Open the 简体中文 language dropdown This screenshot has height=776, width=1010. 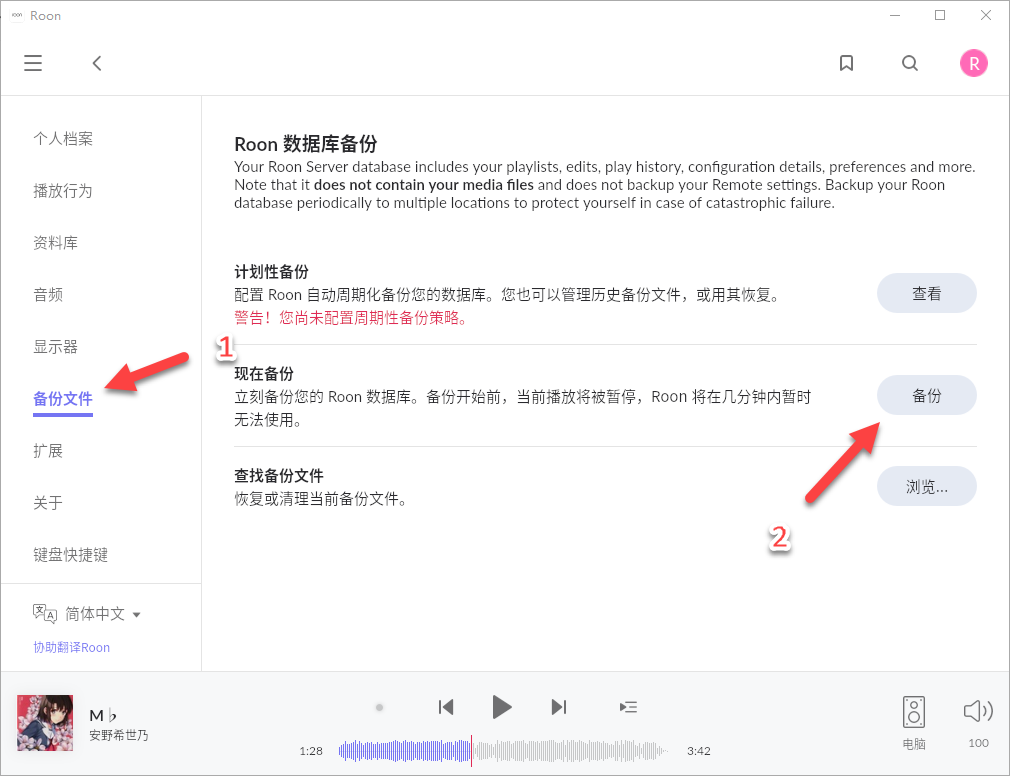[x=102, y=614]
